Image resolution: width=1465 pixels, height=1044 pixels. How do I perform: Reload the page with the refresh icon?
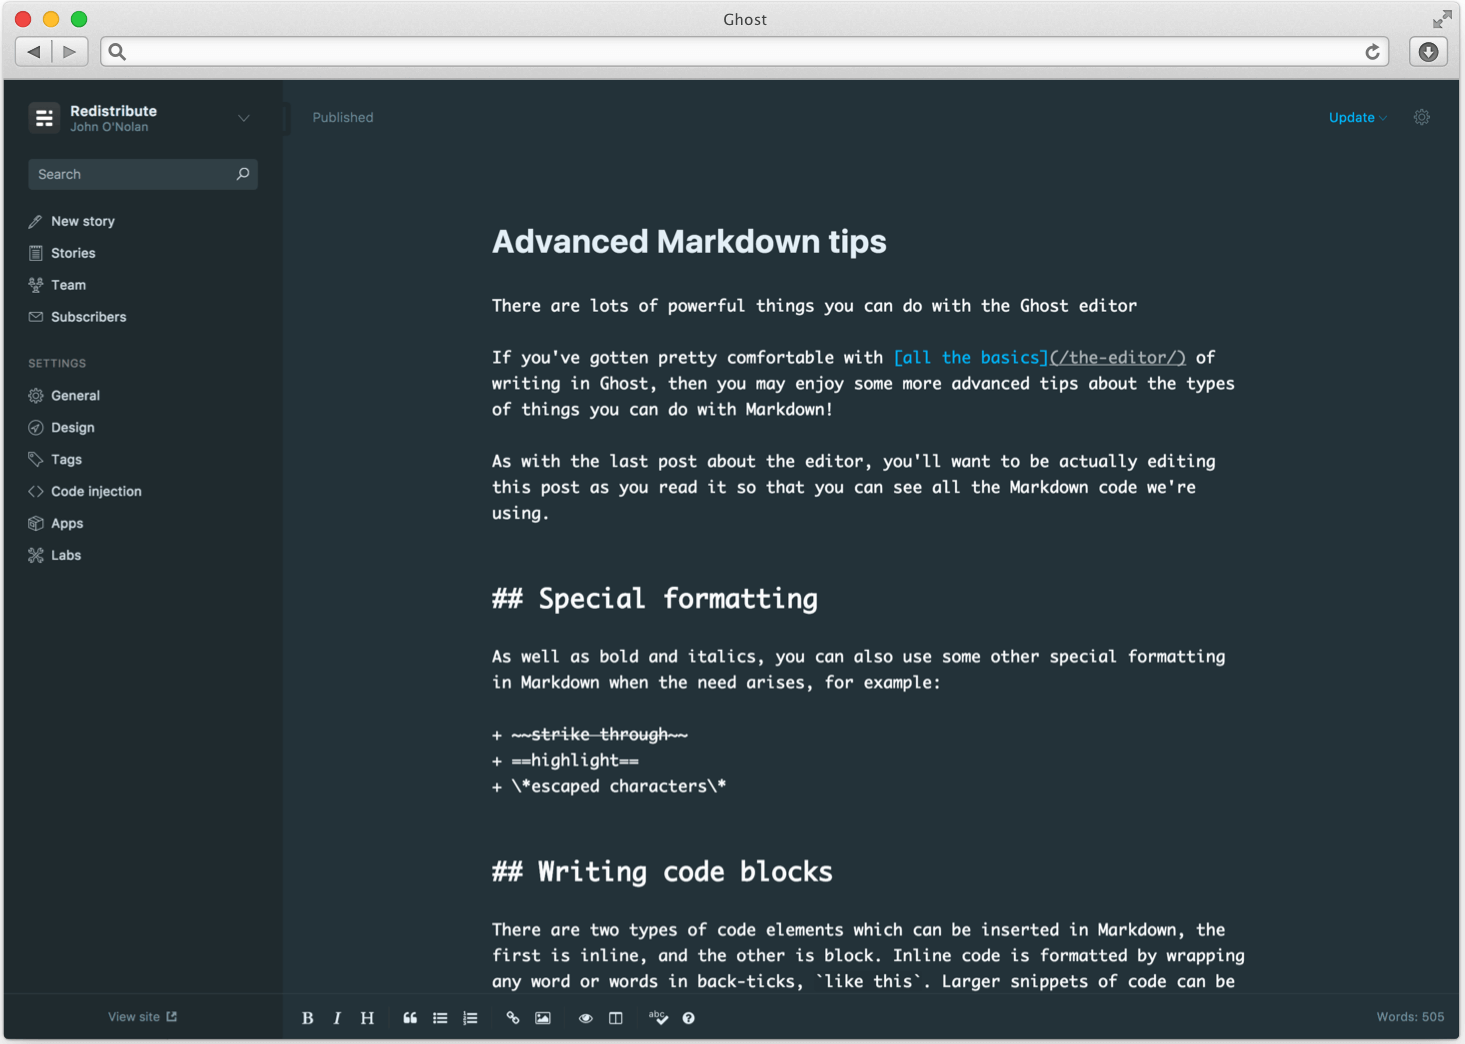click(1373, 52)
